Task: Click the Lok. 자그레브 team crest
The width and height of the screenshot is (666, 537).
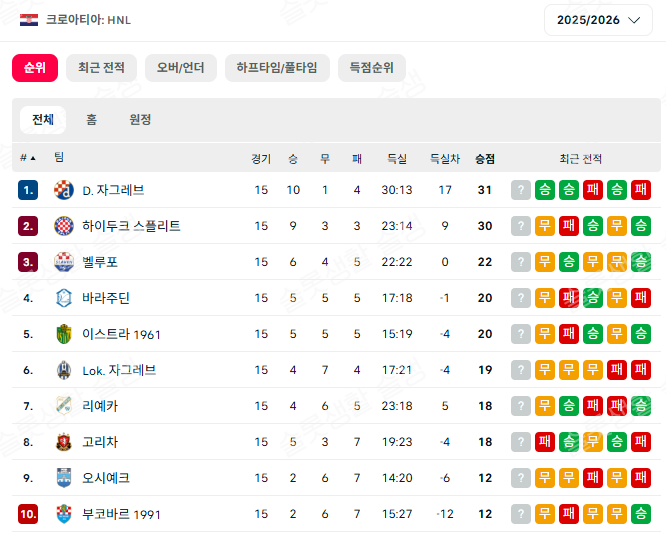Action: 64,370
